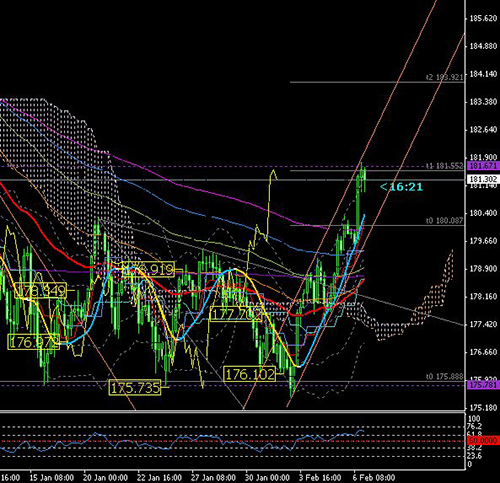Screen dimensions: 500x483
Task: Click the t0 180.087 level label
Action: click(445, 220)
